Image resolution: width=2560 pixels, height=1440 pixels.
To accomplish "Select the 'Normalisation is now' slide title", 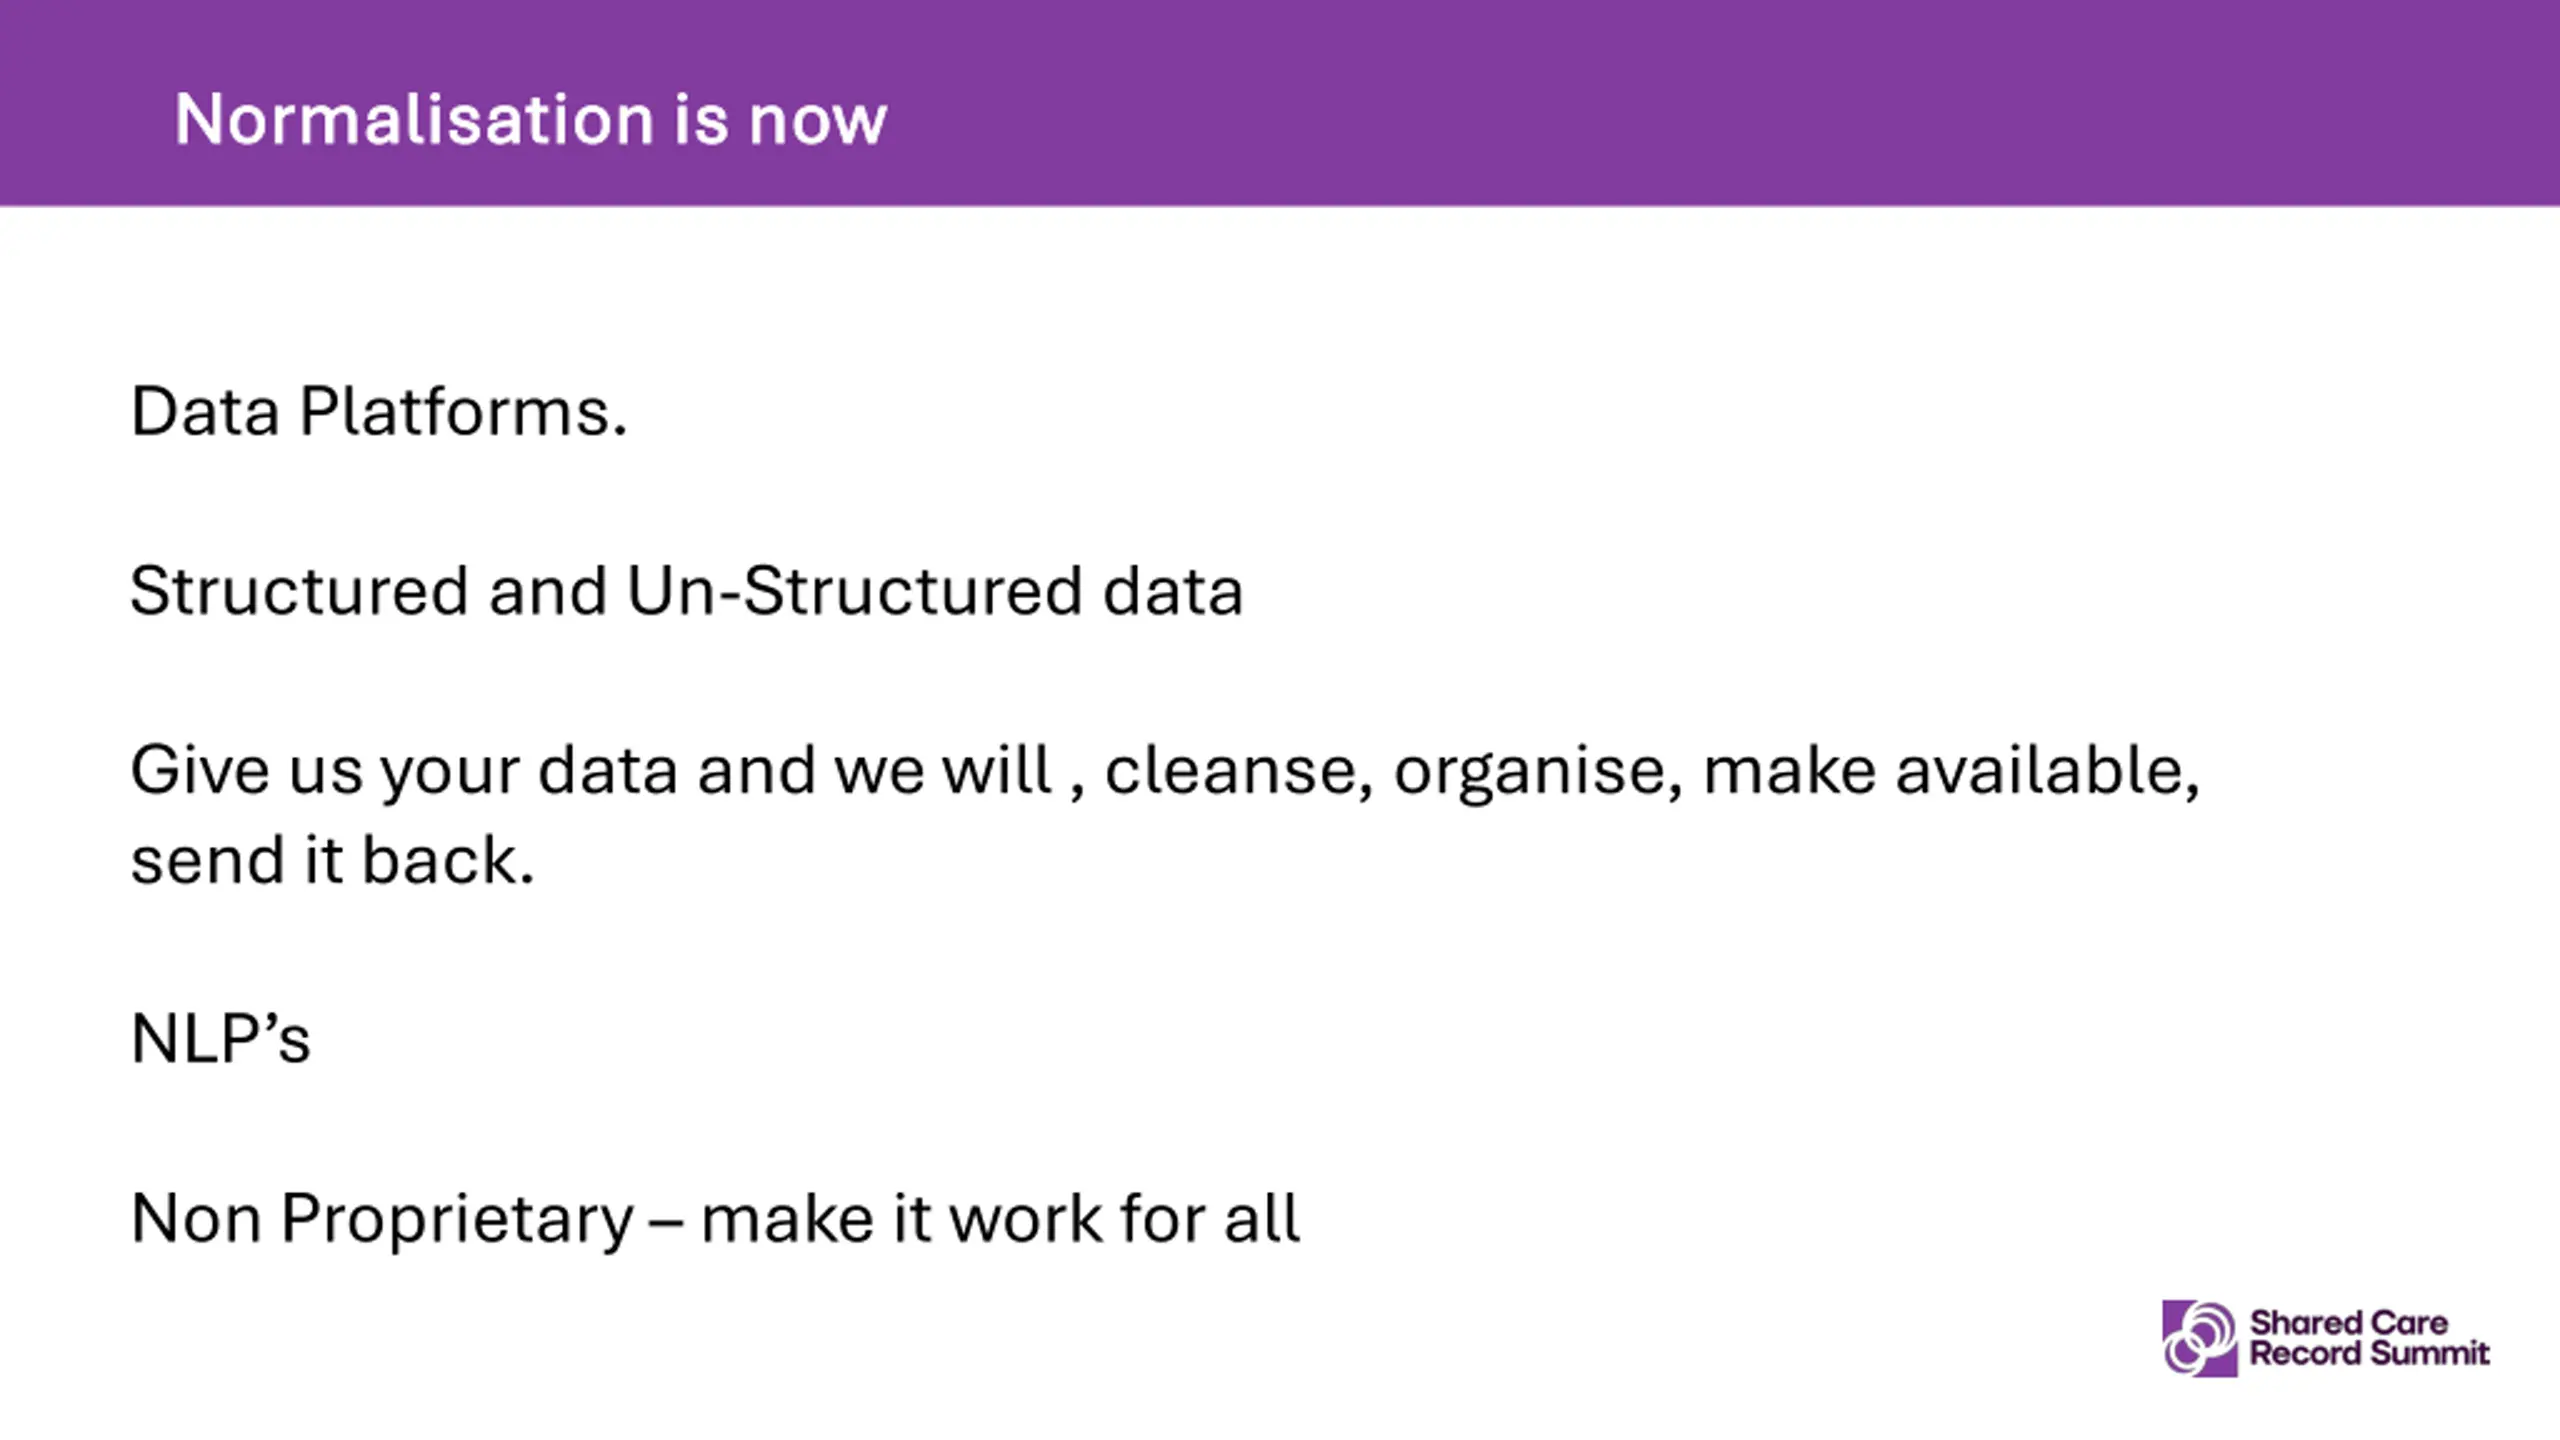I will pos(531,119).
